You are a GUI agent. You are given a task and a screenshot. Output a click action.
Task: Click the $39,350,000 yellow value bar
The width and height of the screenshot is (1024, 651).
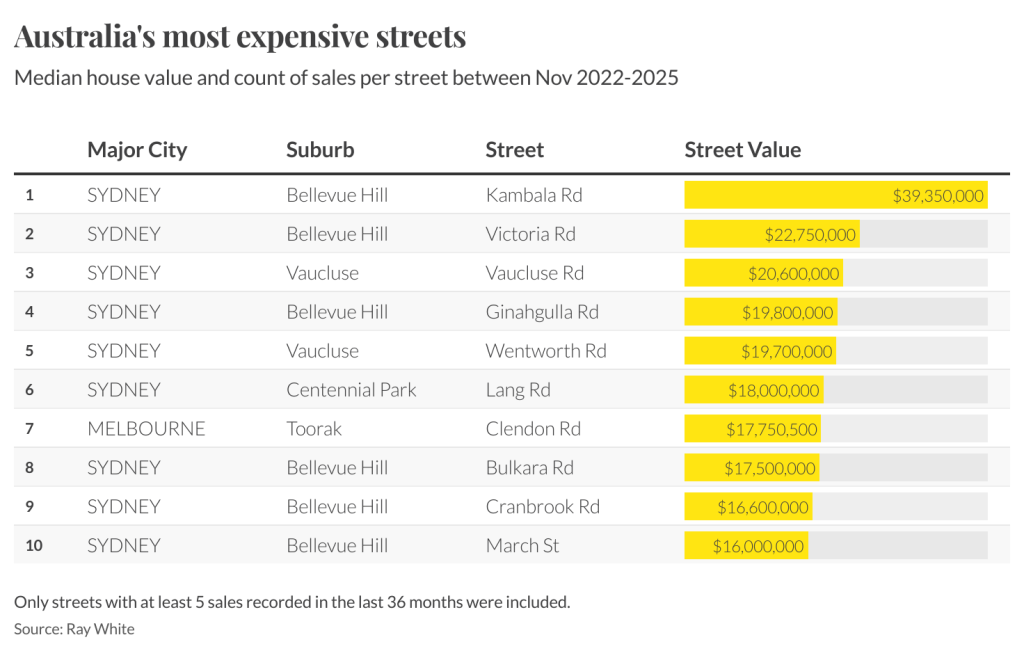[835, 195]
